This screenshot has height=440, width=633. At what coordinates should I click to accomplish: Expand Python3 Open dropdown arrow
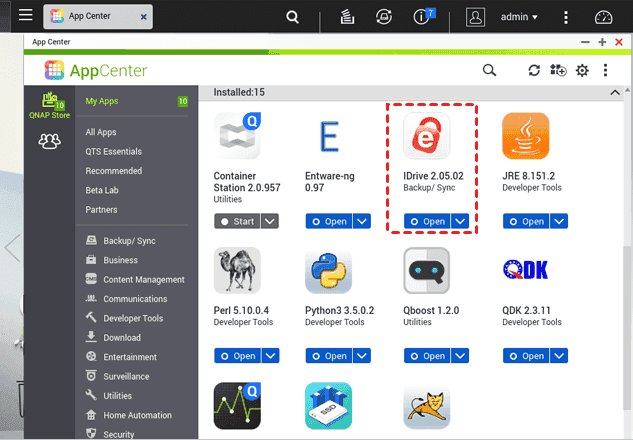click(362, 356)
